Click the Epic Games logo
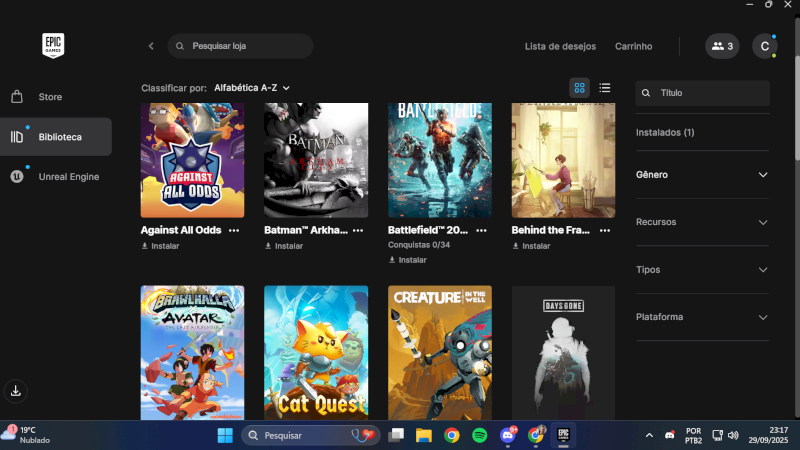The image size is (800, 450). [53, 45]
